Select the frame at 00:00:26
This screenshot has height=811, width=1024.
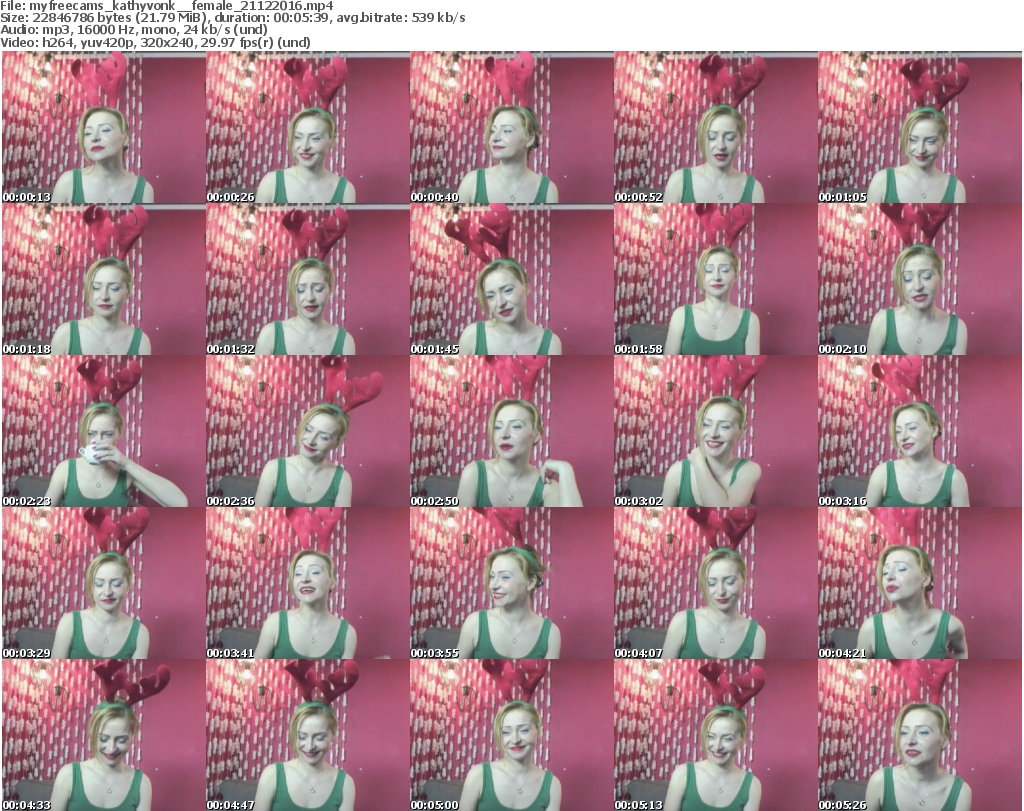coord(306,128)
